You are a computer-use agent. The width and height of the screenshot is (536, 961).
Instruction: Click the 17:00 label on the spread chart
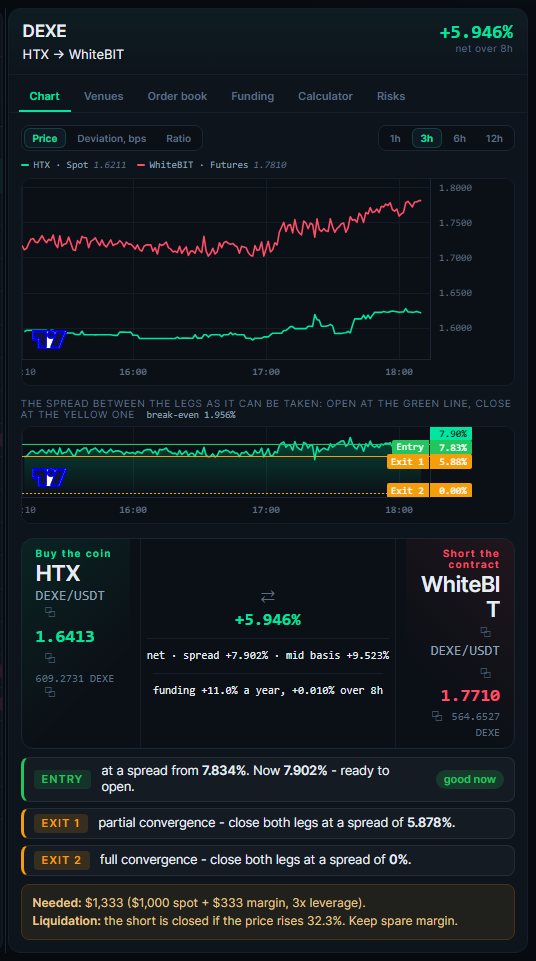266,510
